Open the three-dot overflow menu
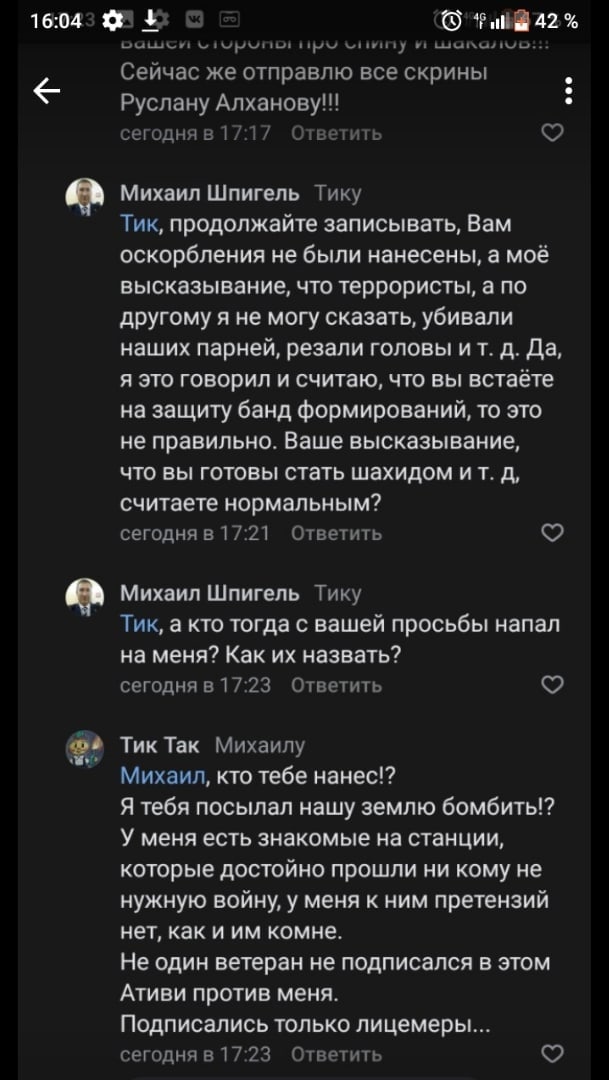This screenshot has height=1080, width=609. pyautogui.click(x=568, y=91)
